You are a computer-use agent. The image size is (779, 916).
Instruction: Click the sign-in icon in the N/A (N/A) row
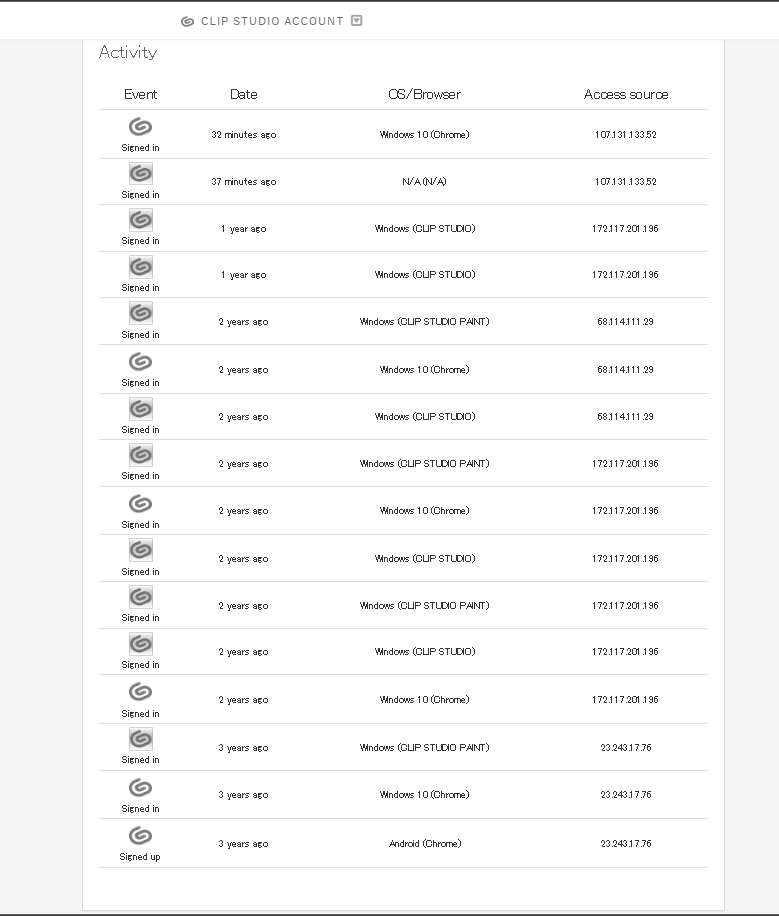point(140,174)
